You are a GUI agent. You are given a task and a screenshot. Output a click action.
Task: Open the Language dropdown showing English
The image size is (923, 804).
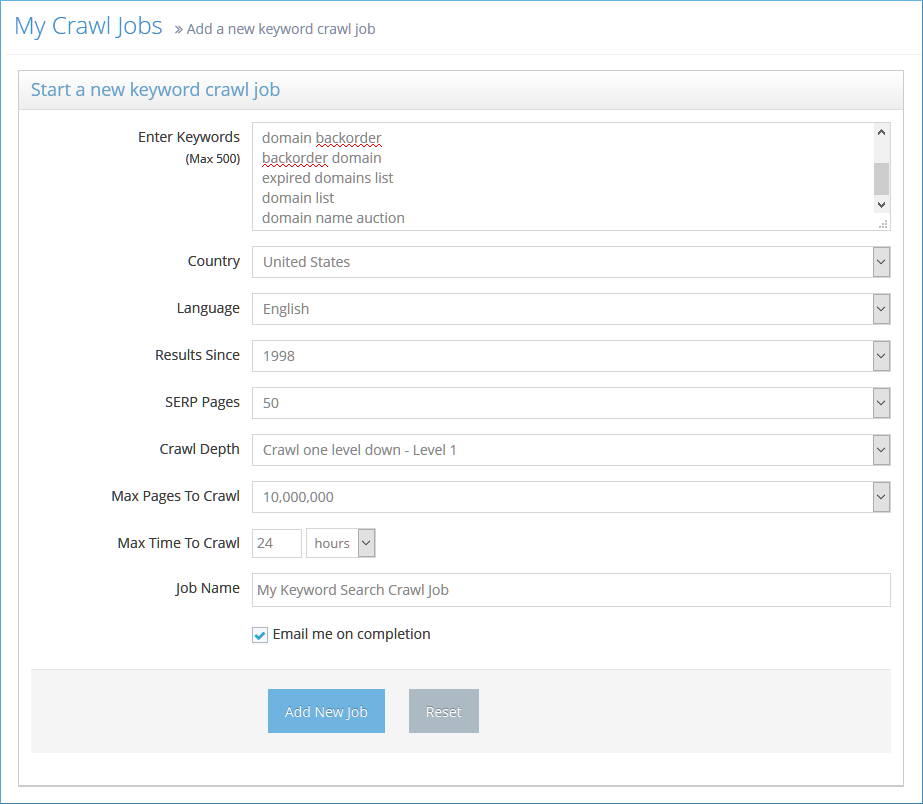571,309
